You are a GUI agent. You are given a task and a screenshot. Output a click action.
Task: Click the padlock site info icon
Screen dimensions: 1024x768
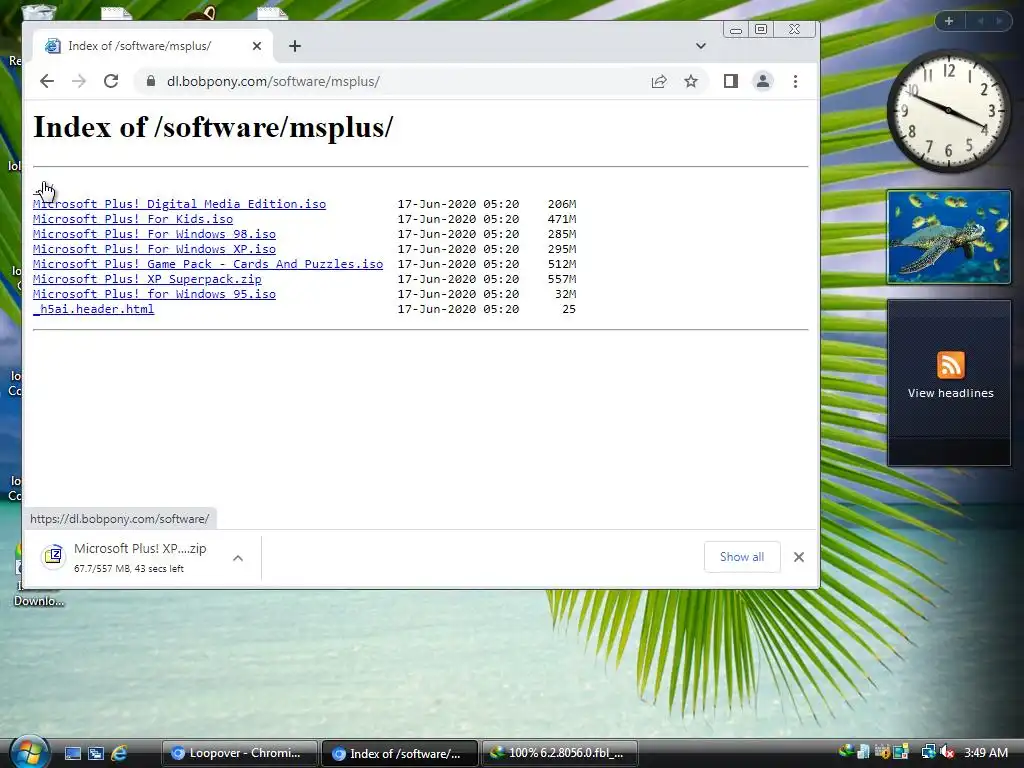151,81
